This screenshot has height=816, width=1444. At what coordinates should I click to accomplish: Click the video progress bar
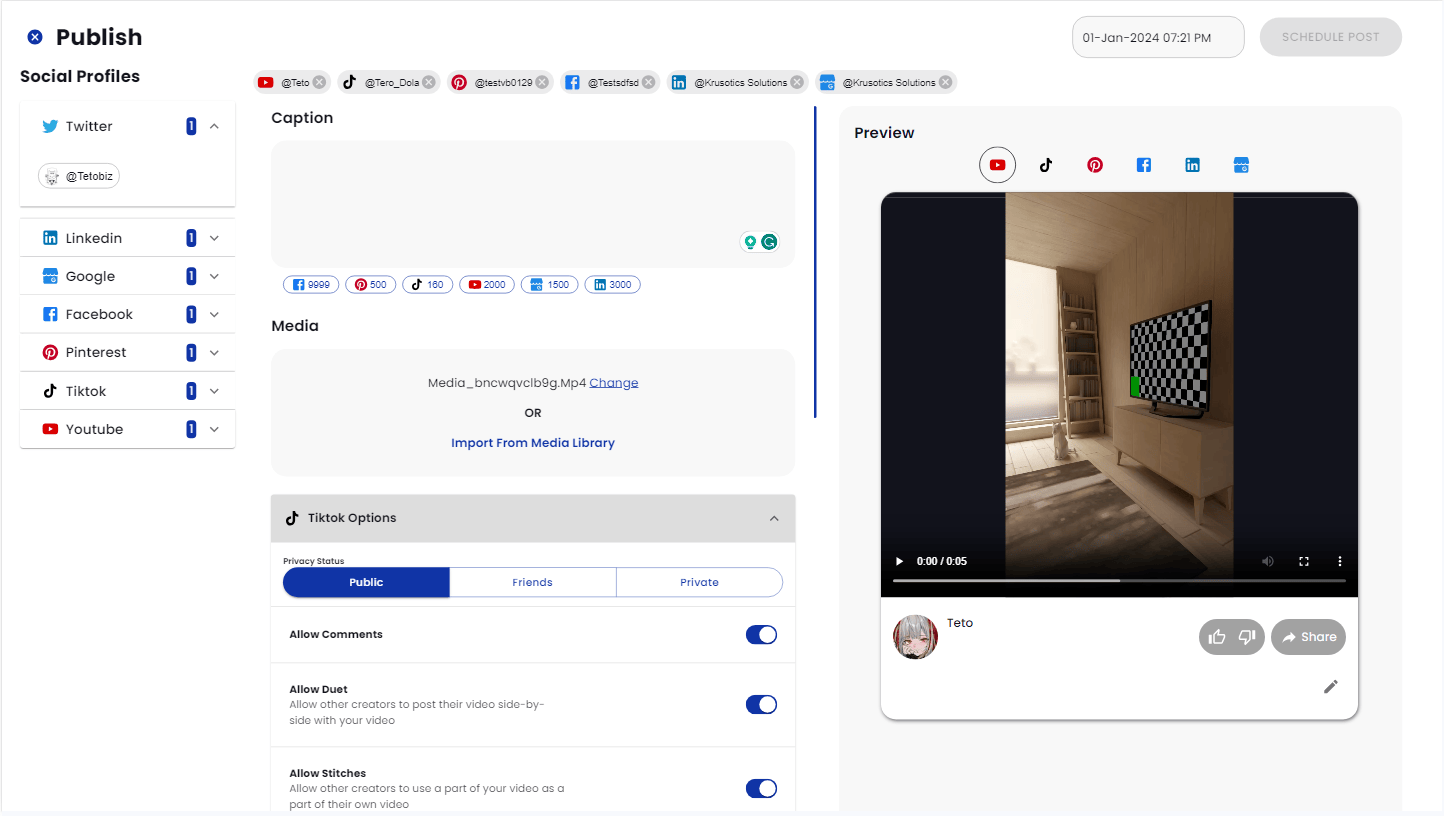pos(1118,581)
